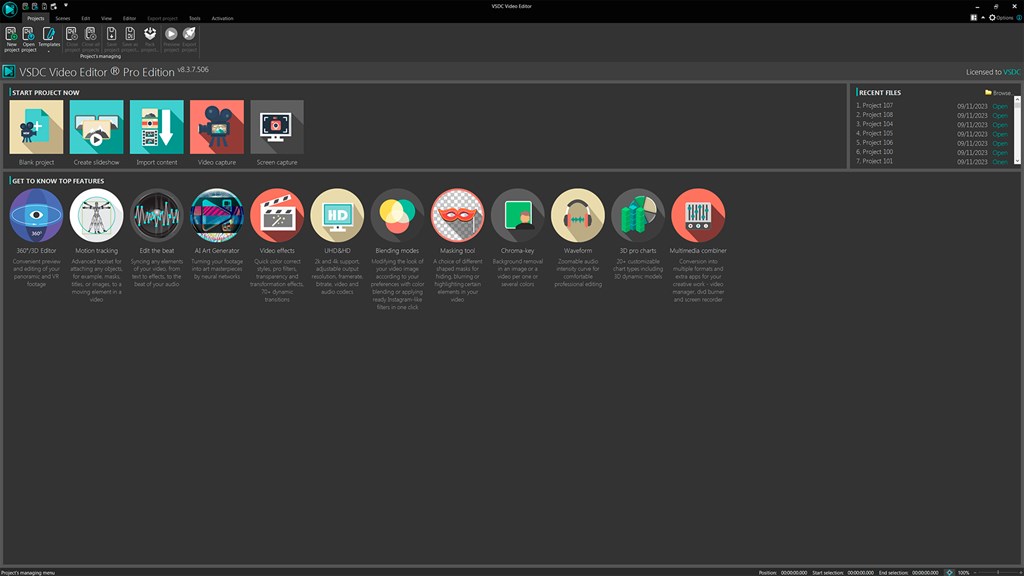The height and width of the screenshot is (576, 1024).
Task: Click the Masking tool mask icon
Action: point(457,215)
